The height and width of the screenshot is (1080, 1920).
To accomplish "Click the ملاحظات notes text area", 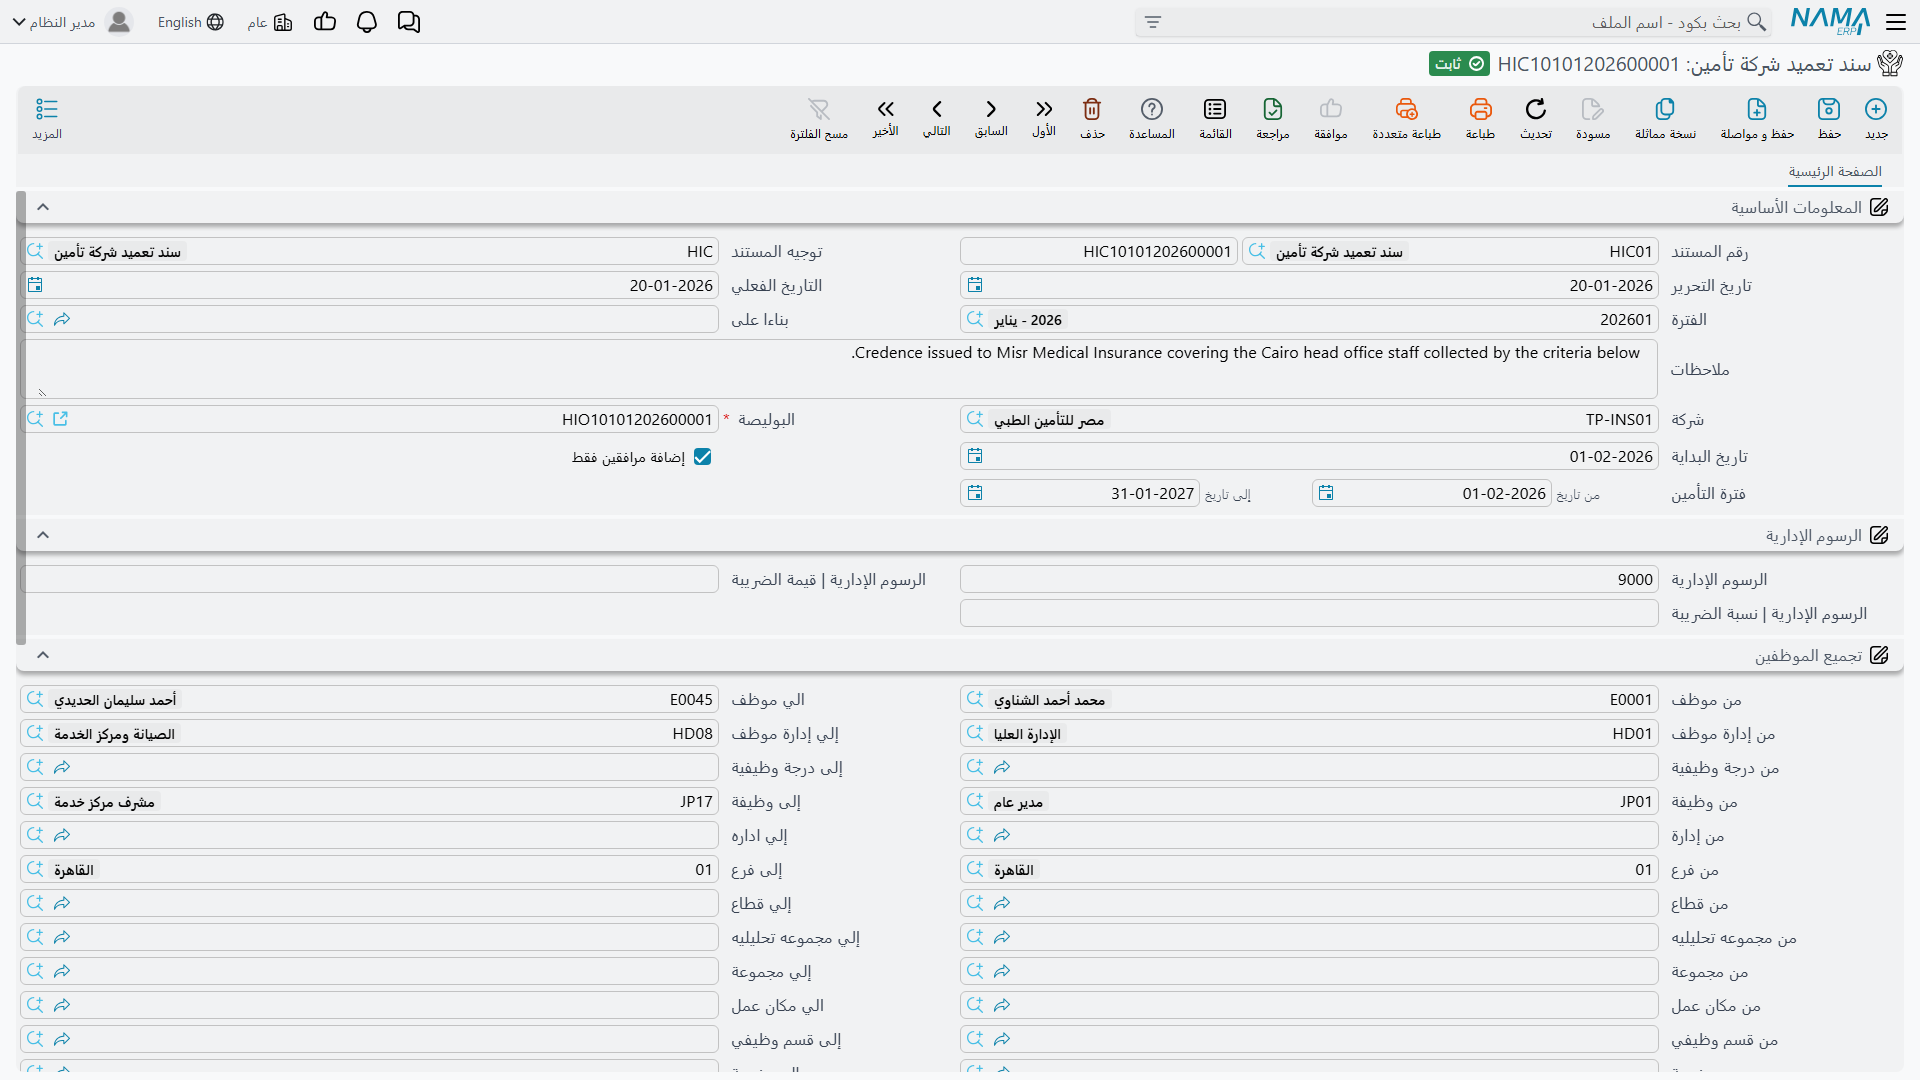I will click(x=840, y=369).
